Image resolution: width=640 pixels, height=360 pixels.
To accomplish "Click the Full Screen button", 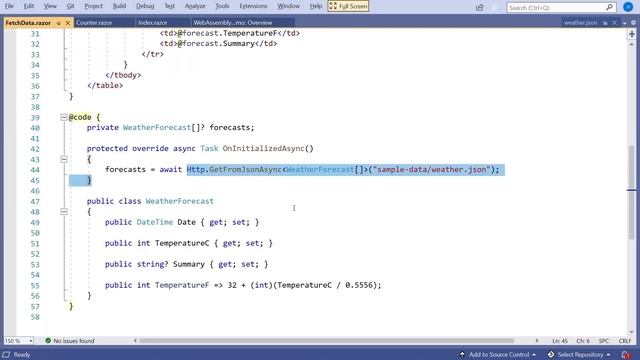I will 348,6.
